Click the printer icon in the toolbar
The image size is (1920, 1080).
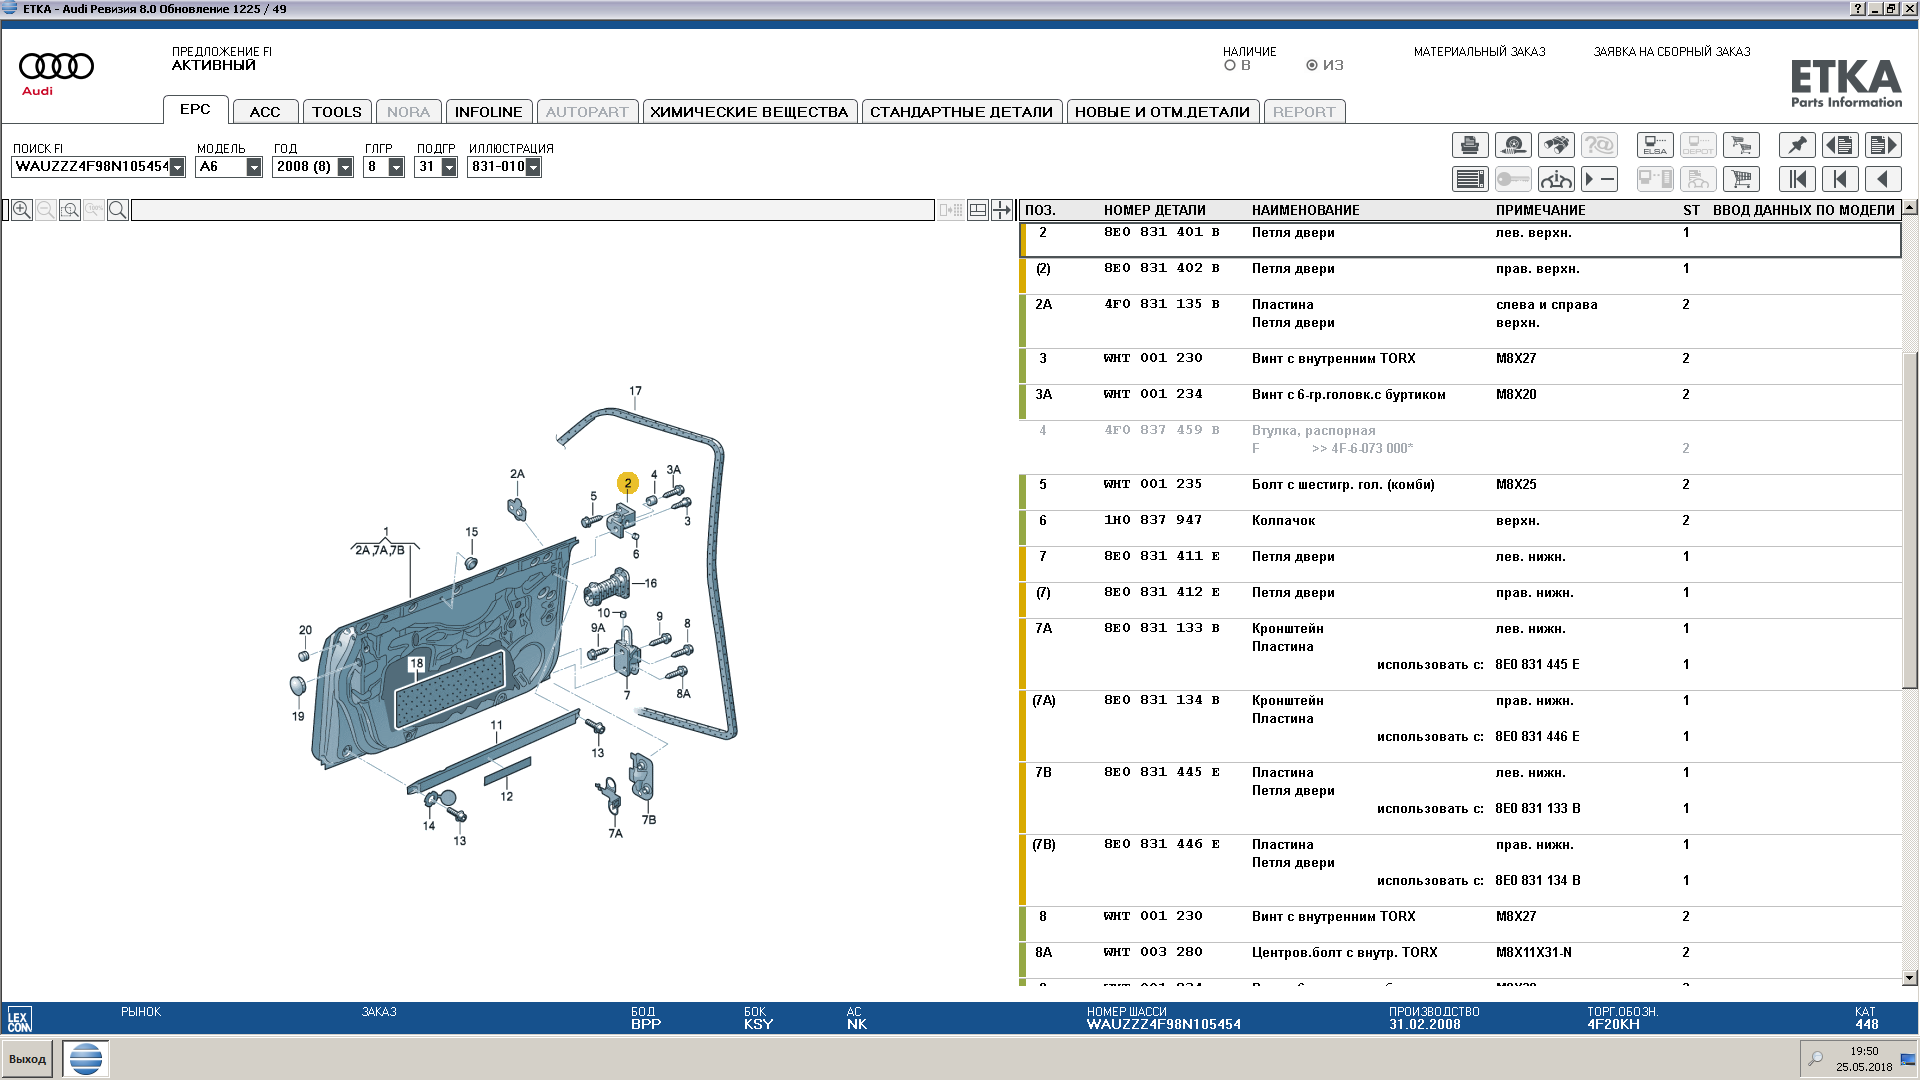tap(1470, 146)
